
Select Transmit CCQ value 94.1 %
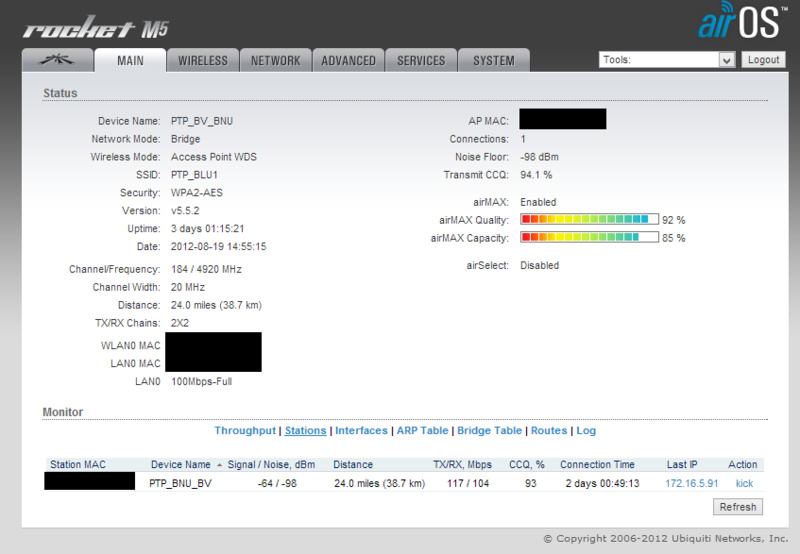point(536,174)
